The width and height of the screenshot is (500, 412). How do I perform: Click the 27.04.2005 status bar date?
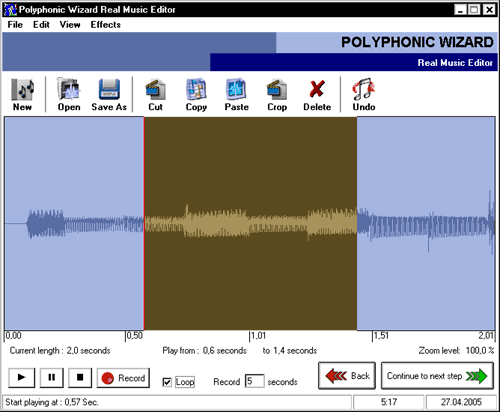tap(461, 402)
